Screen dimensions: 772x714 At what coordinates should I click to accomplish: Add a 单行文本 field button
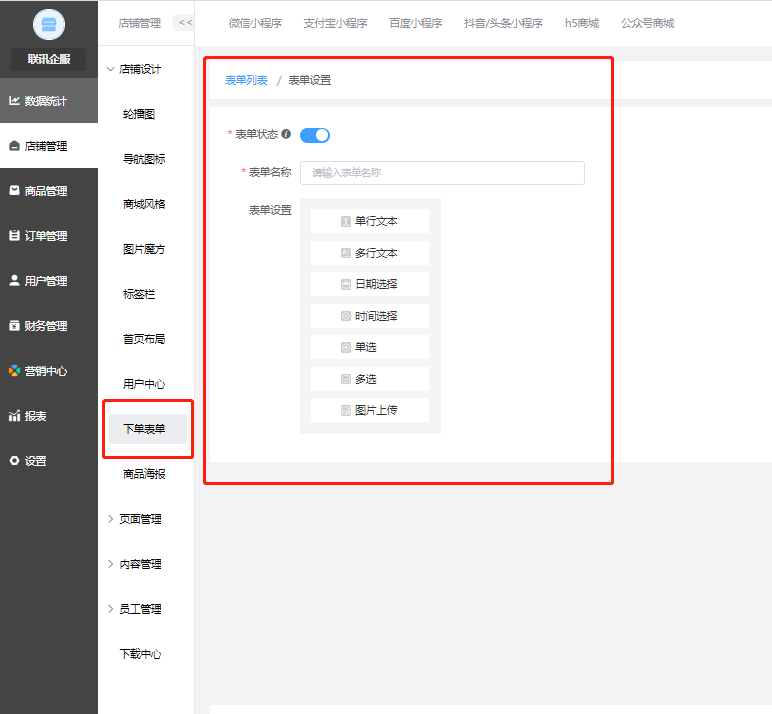[370, 221]
